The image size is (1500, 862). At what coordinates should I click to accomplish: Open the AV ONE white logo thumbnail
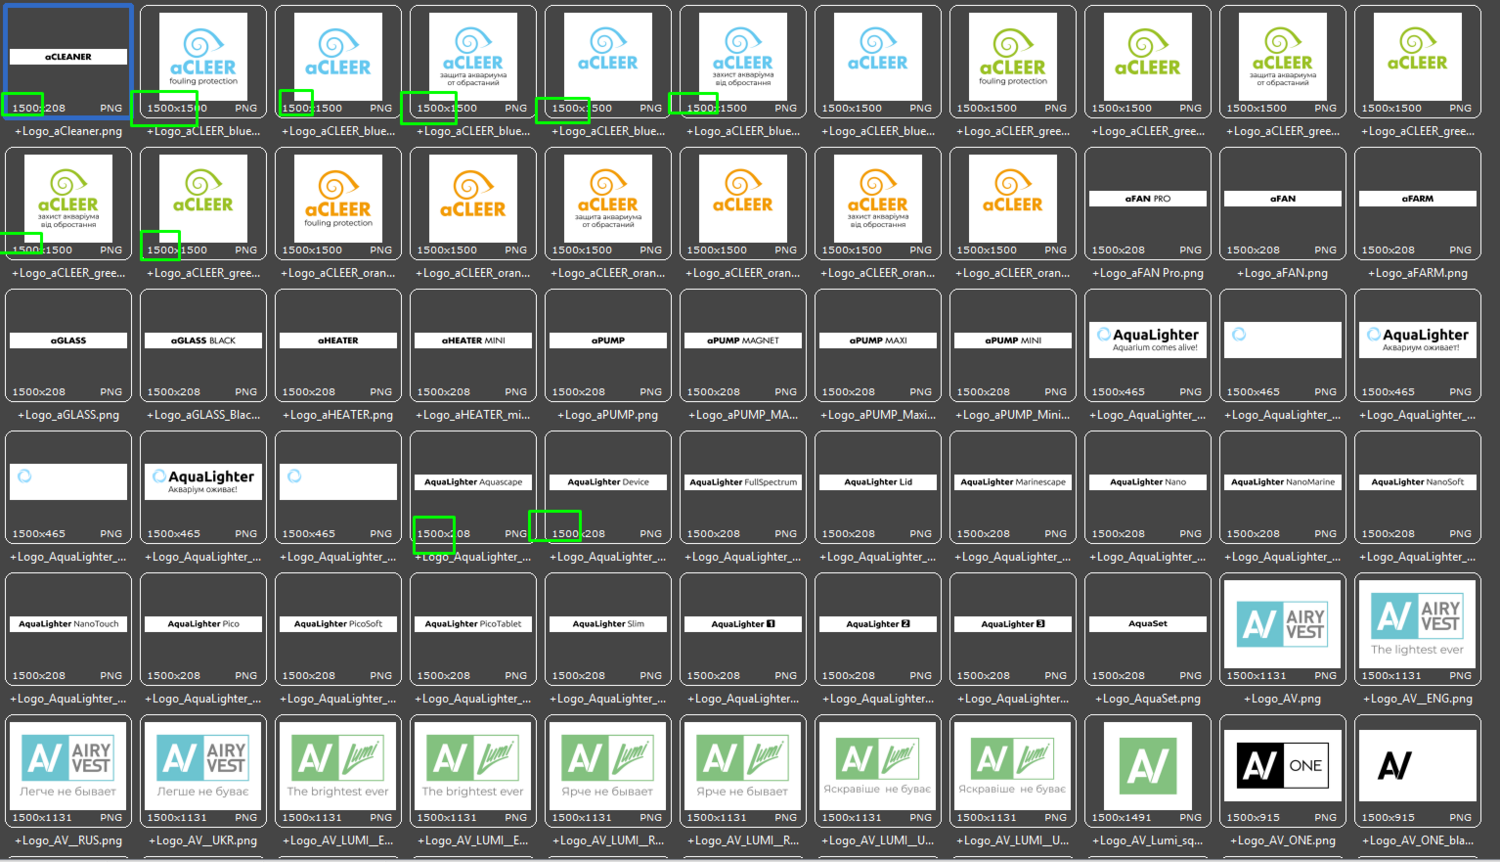(x=1282, y=771)
